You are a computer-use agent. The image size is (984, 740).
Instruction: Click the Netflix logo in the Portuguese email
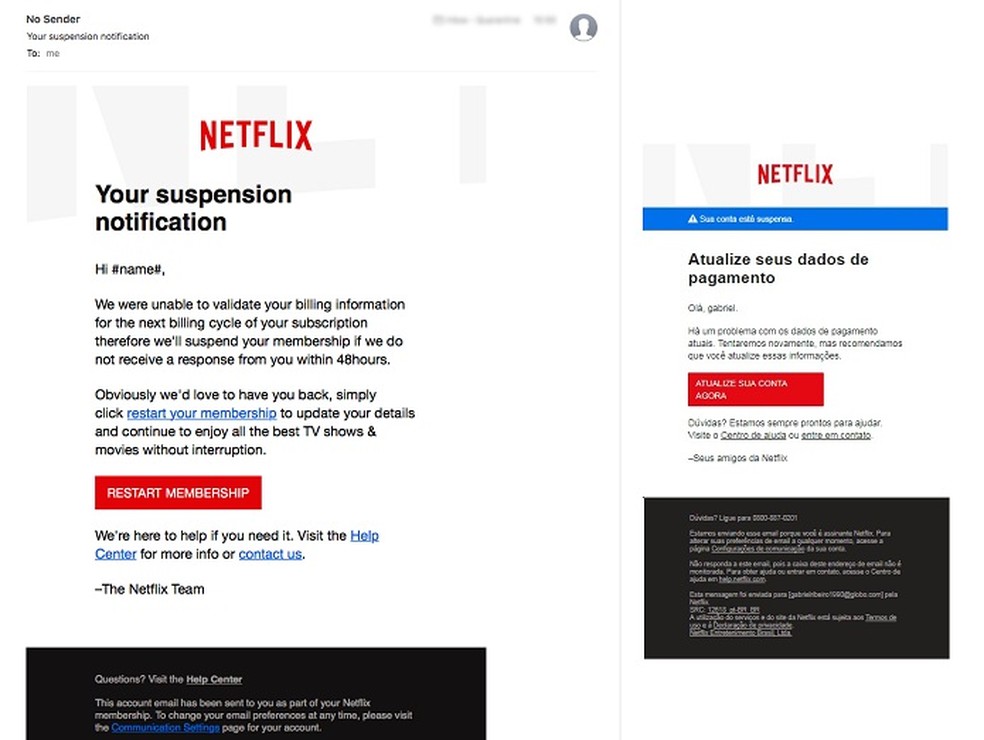coord(795,174)
